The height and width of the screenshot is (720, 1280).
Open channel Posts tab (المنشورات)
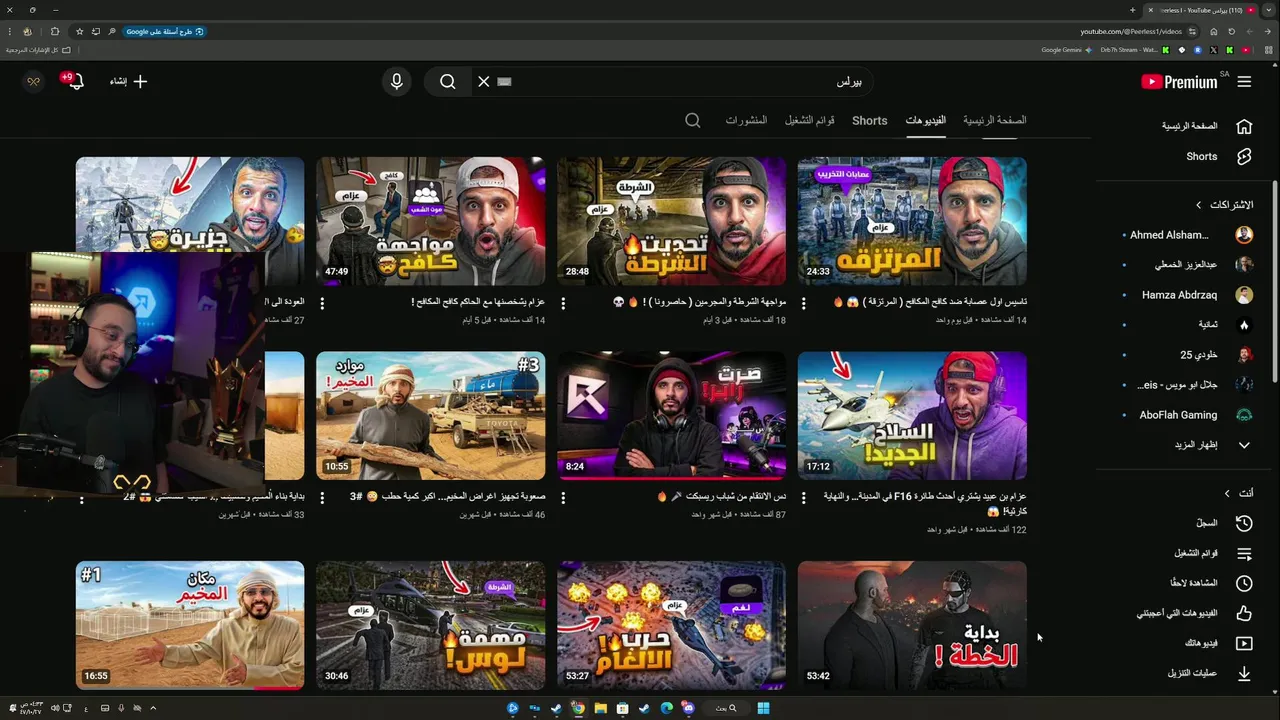(746, 120)
